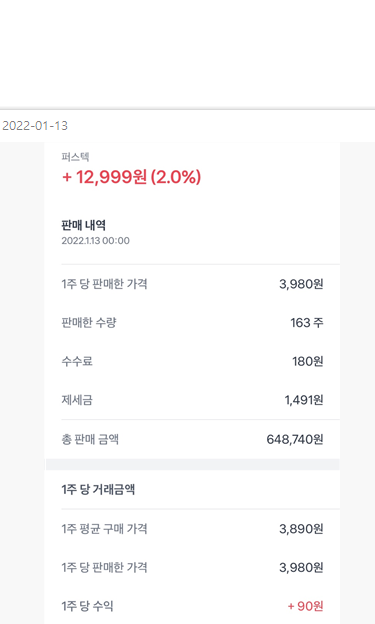
Task: Click the 2022.1.13 00:00 timestamp
Action: tap(96, 241)
